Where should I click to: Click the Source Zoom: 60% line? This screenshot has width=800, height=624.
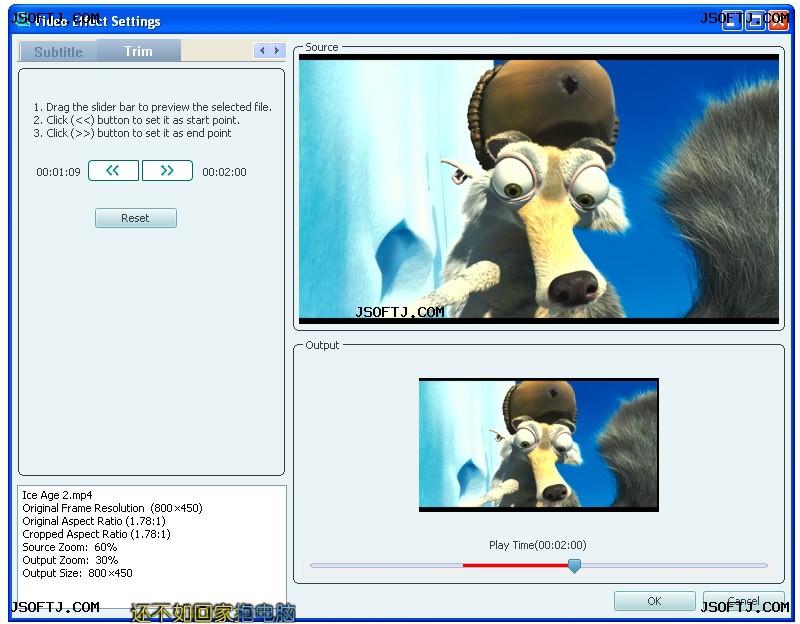click(x=69, y=547)
